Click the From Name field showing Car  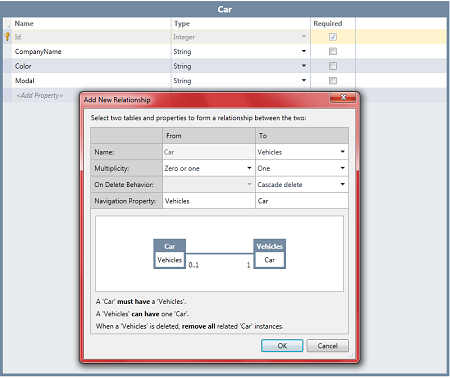pos(209,152)
